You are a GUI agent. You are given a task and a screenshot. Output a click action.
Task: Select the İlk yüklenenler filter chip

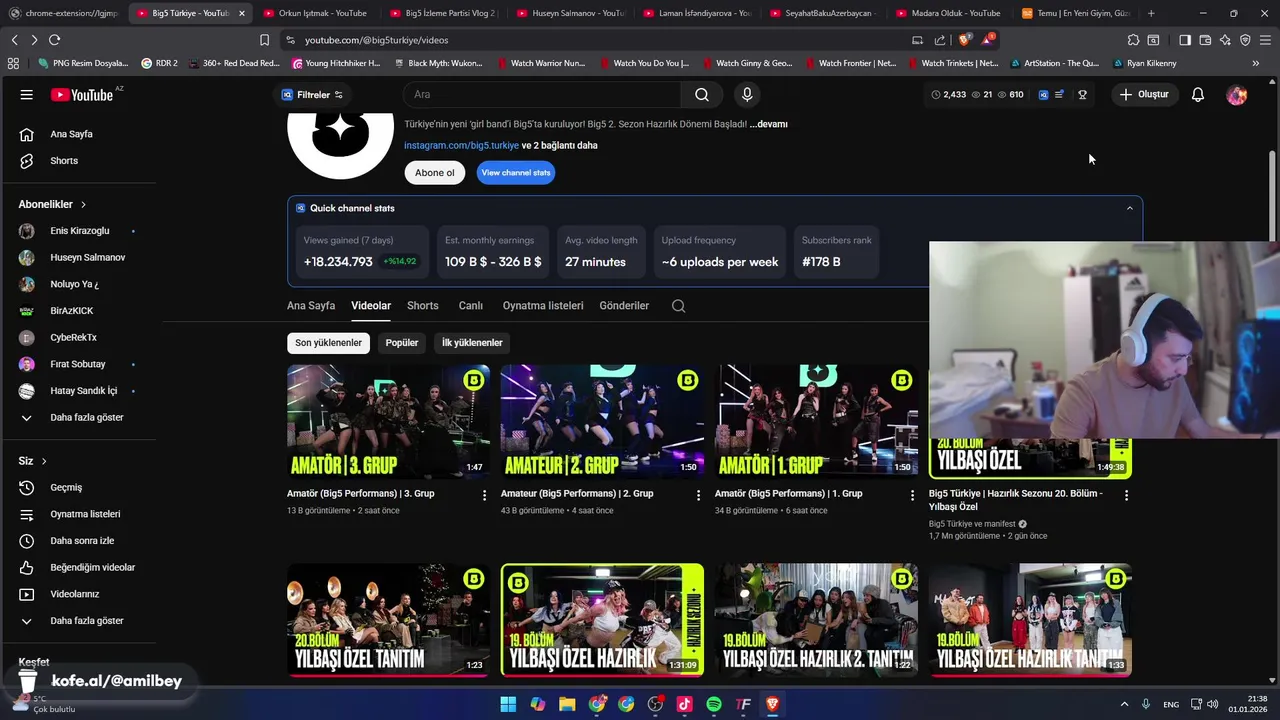[472, 343]
